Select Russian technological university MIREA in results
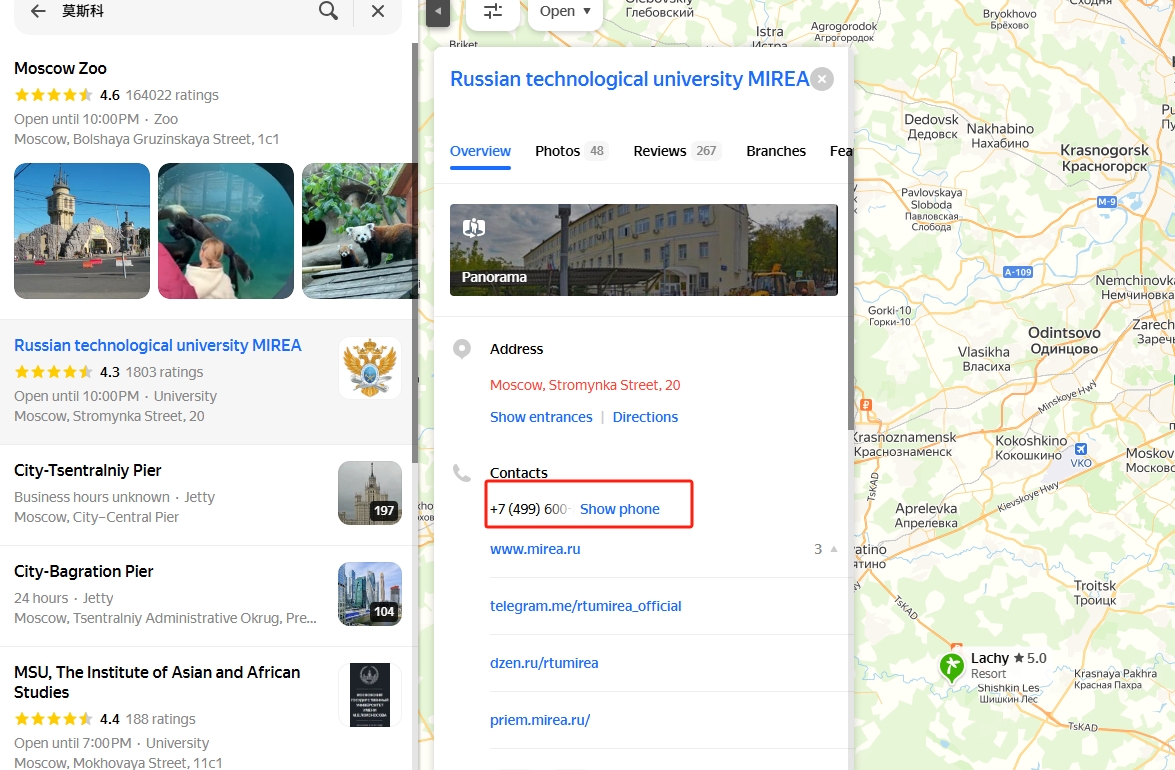 [158, 345]
